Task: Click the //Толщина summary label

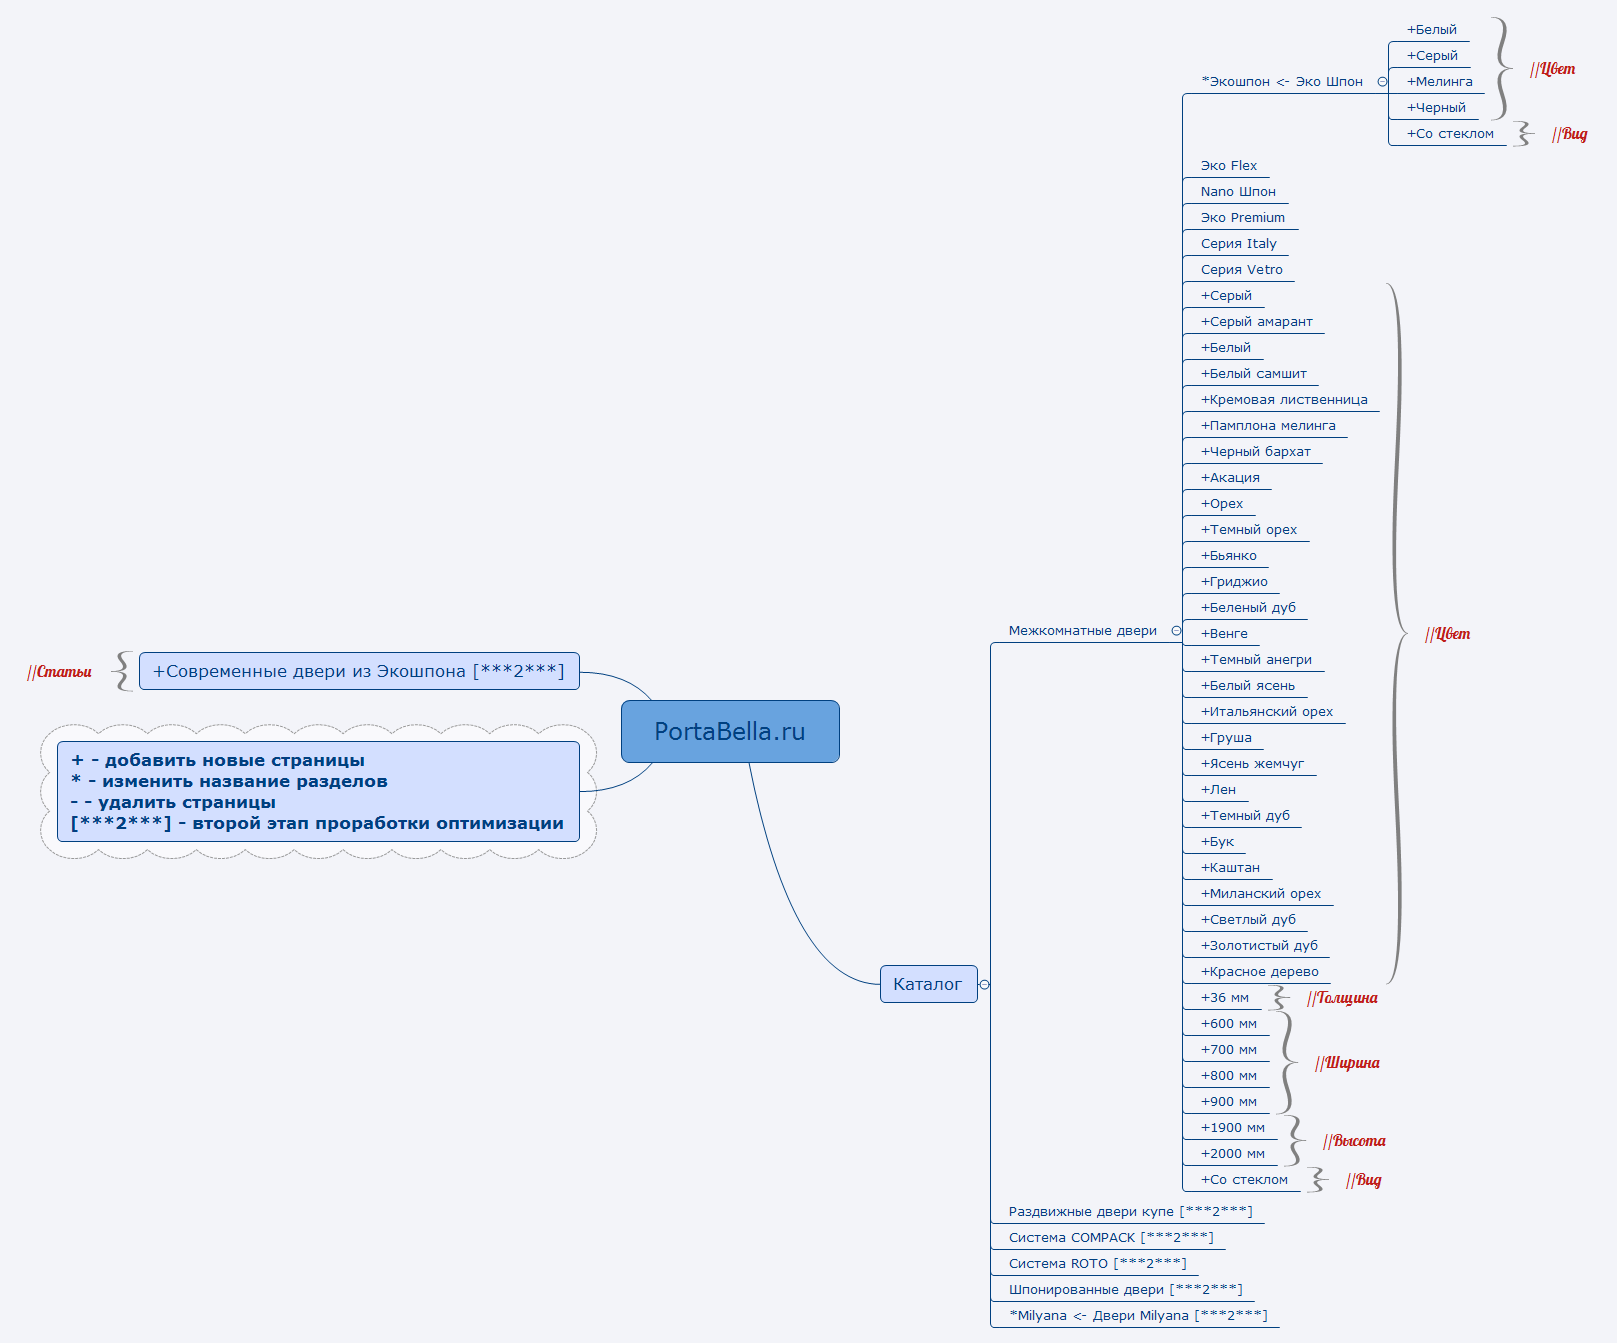Action: coord(1342,998)
